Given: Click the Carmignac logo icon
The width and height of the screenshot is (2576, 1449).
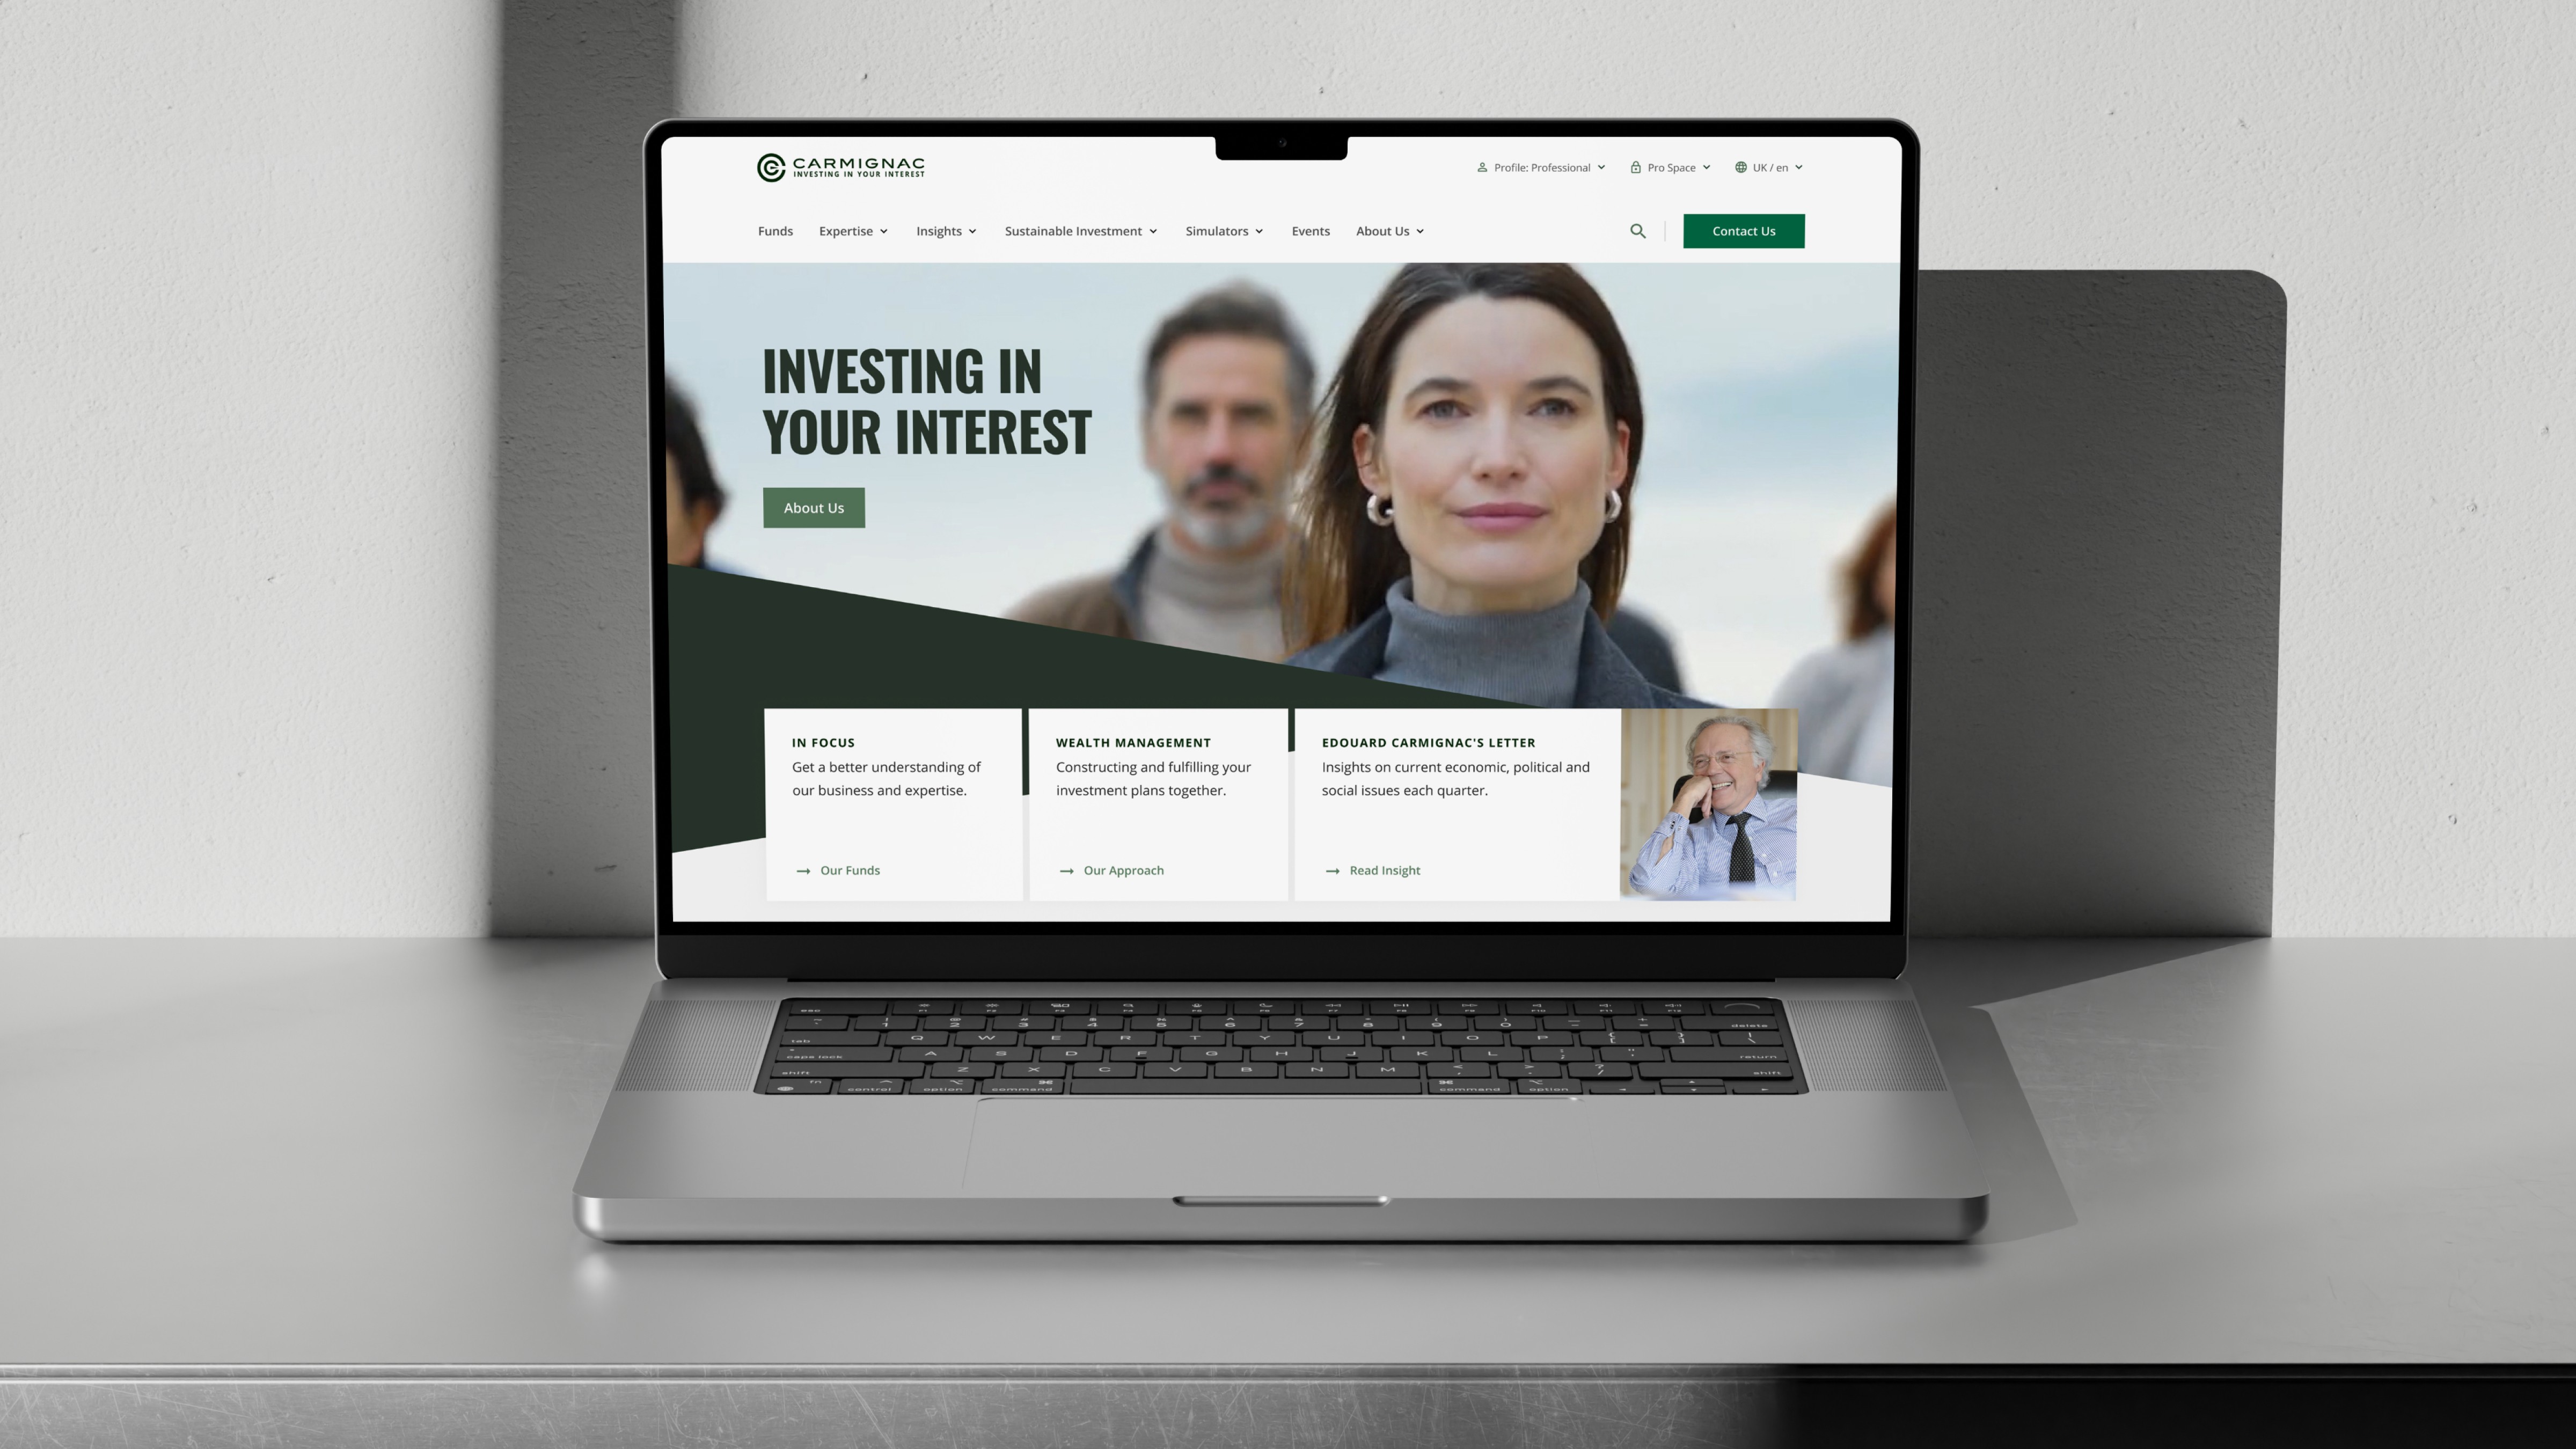Looking at the screenshot, I should 771,166.
